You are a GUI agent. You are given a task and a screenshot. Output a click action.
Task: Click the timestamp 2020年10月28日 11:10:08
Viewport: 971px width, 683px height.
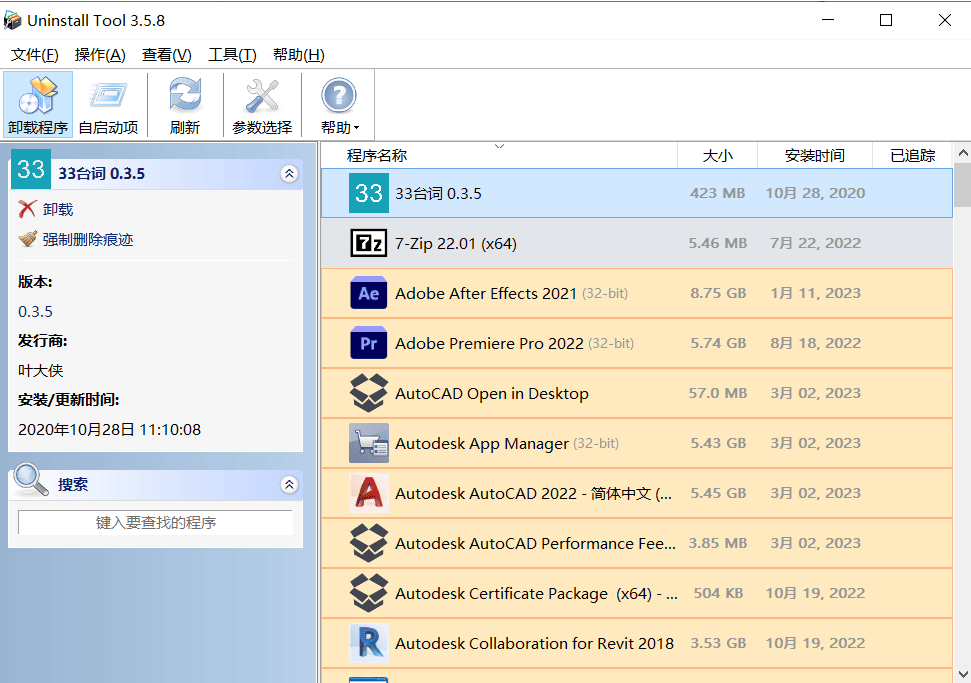pyautogui.click(x=110, y=430)
